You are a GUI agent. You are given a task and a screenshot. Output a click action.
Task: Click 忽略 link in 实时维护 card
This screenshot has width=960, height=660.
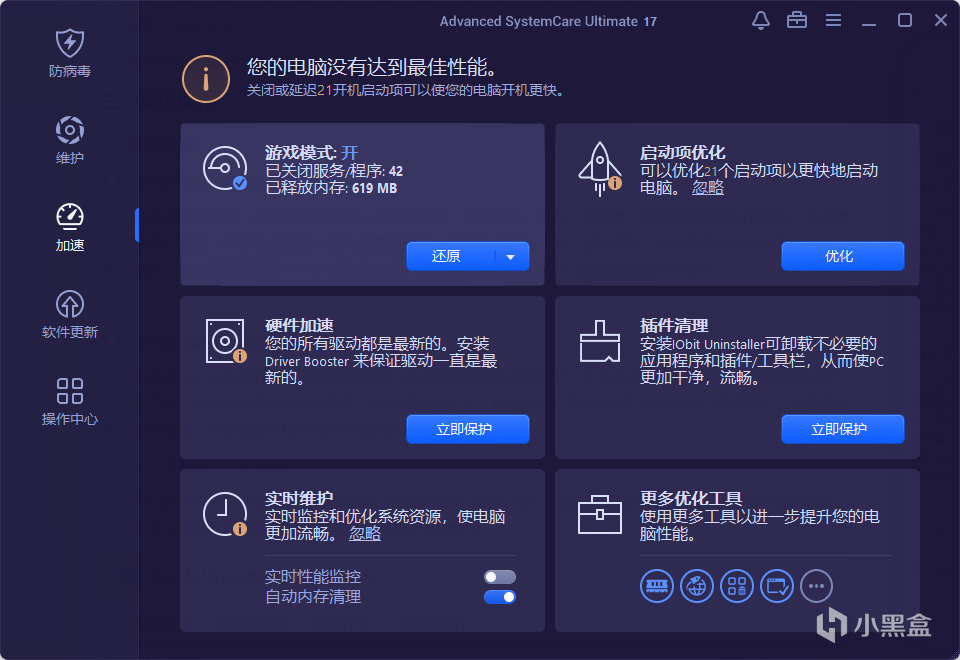pyautogui.click(x=365, y=534)
